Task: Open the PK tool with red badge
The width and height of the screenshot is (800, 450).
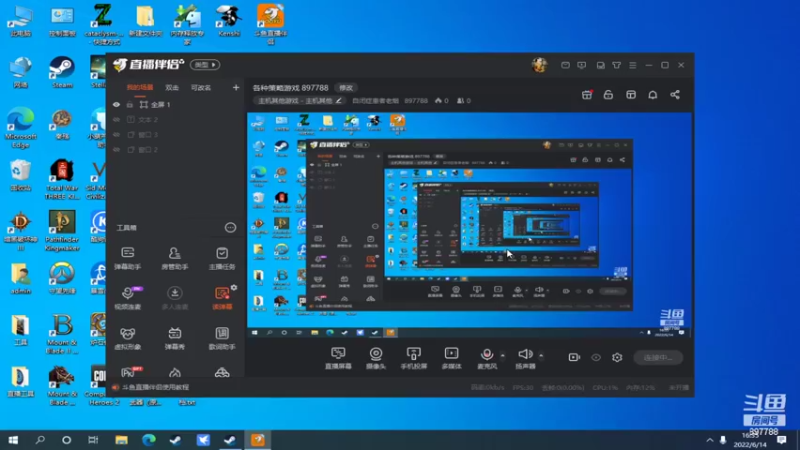Action: coord(130,372)
